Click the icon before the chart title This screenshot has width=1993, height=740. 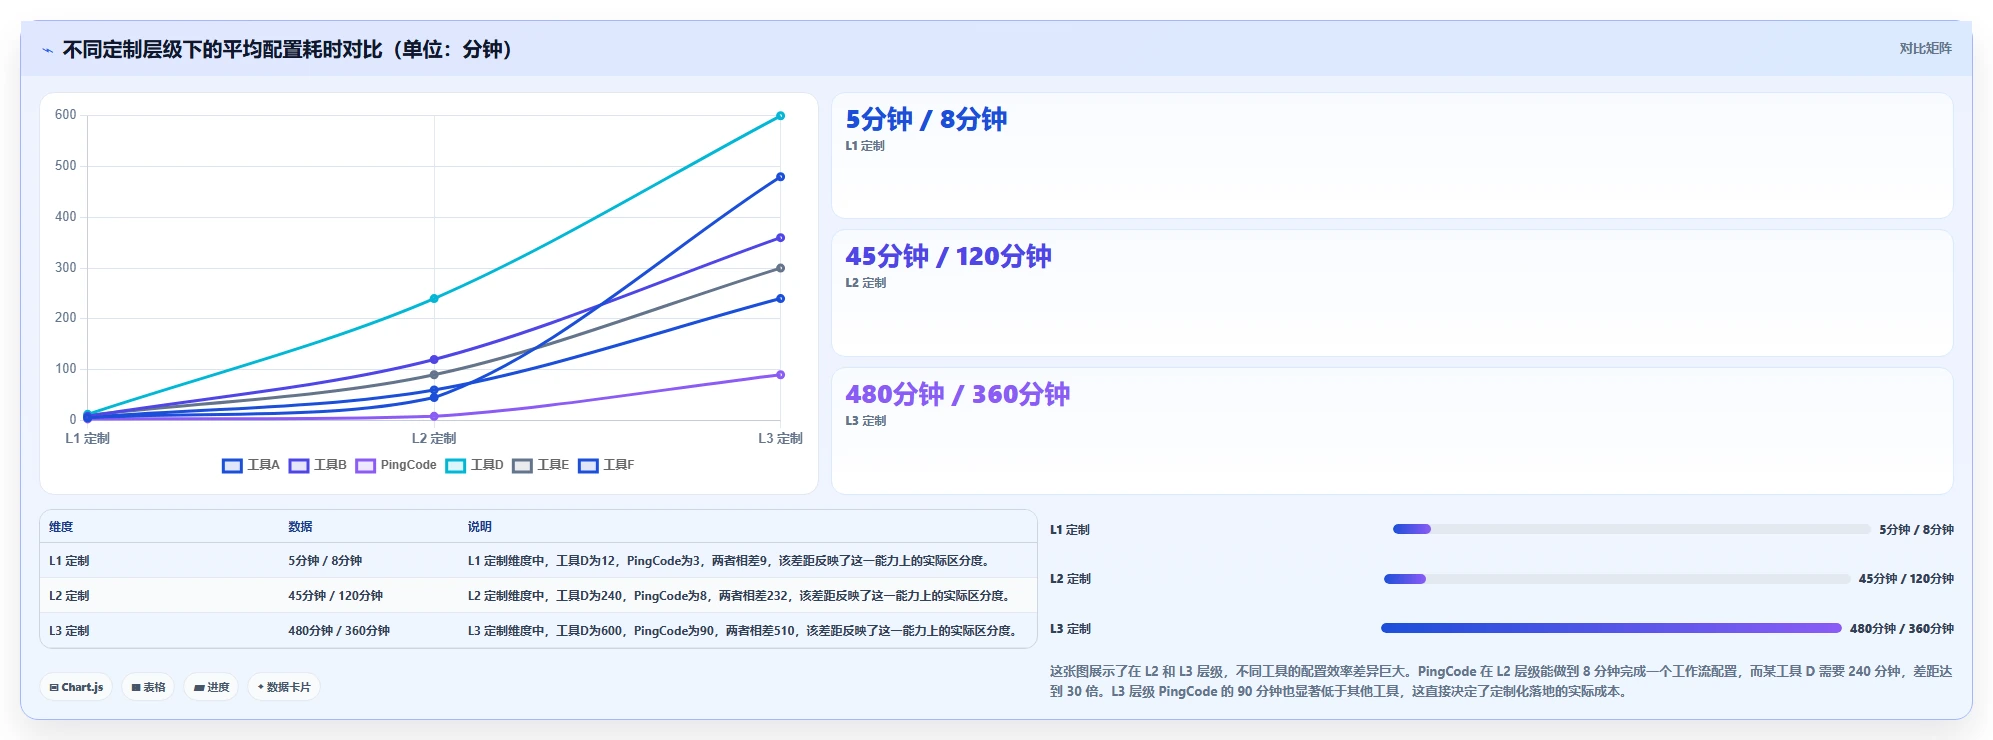point(47,50)
